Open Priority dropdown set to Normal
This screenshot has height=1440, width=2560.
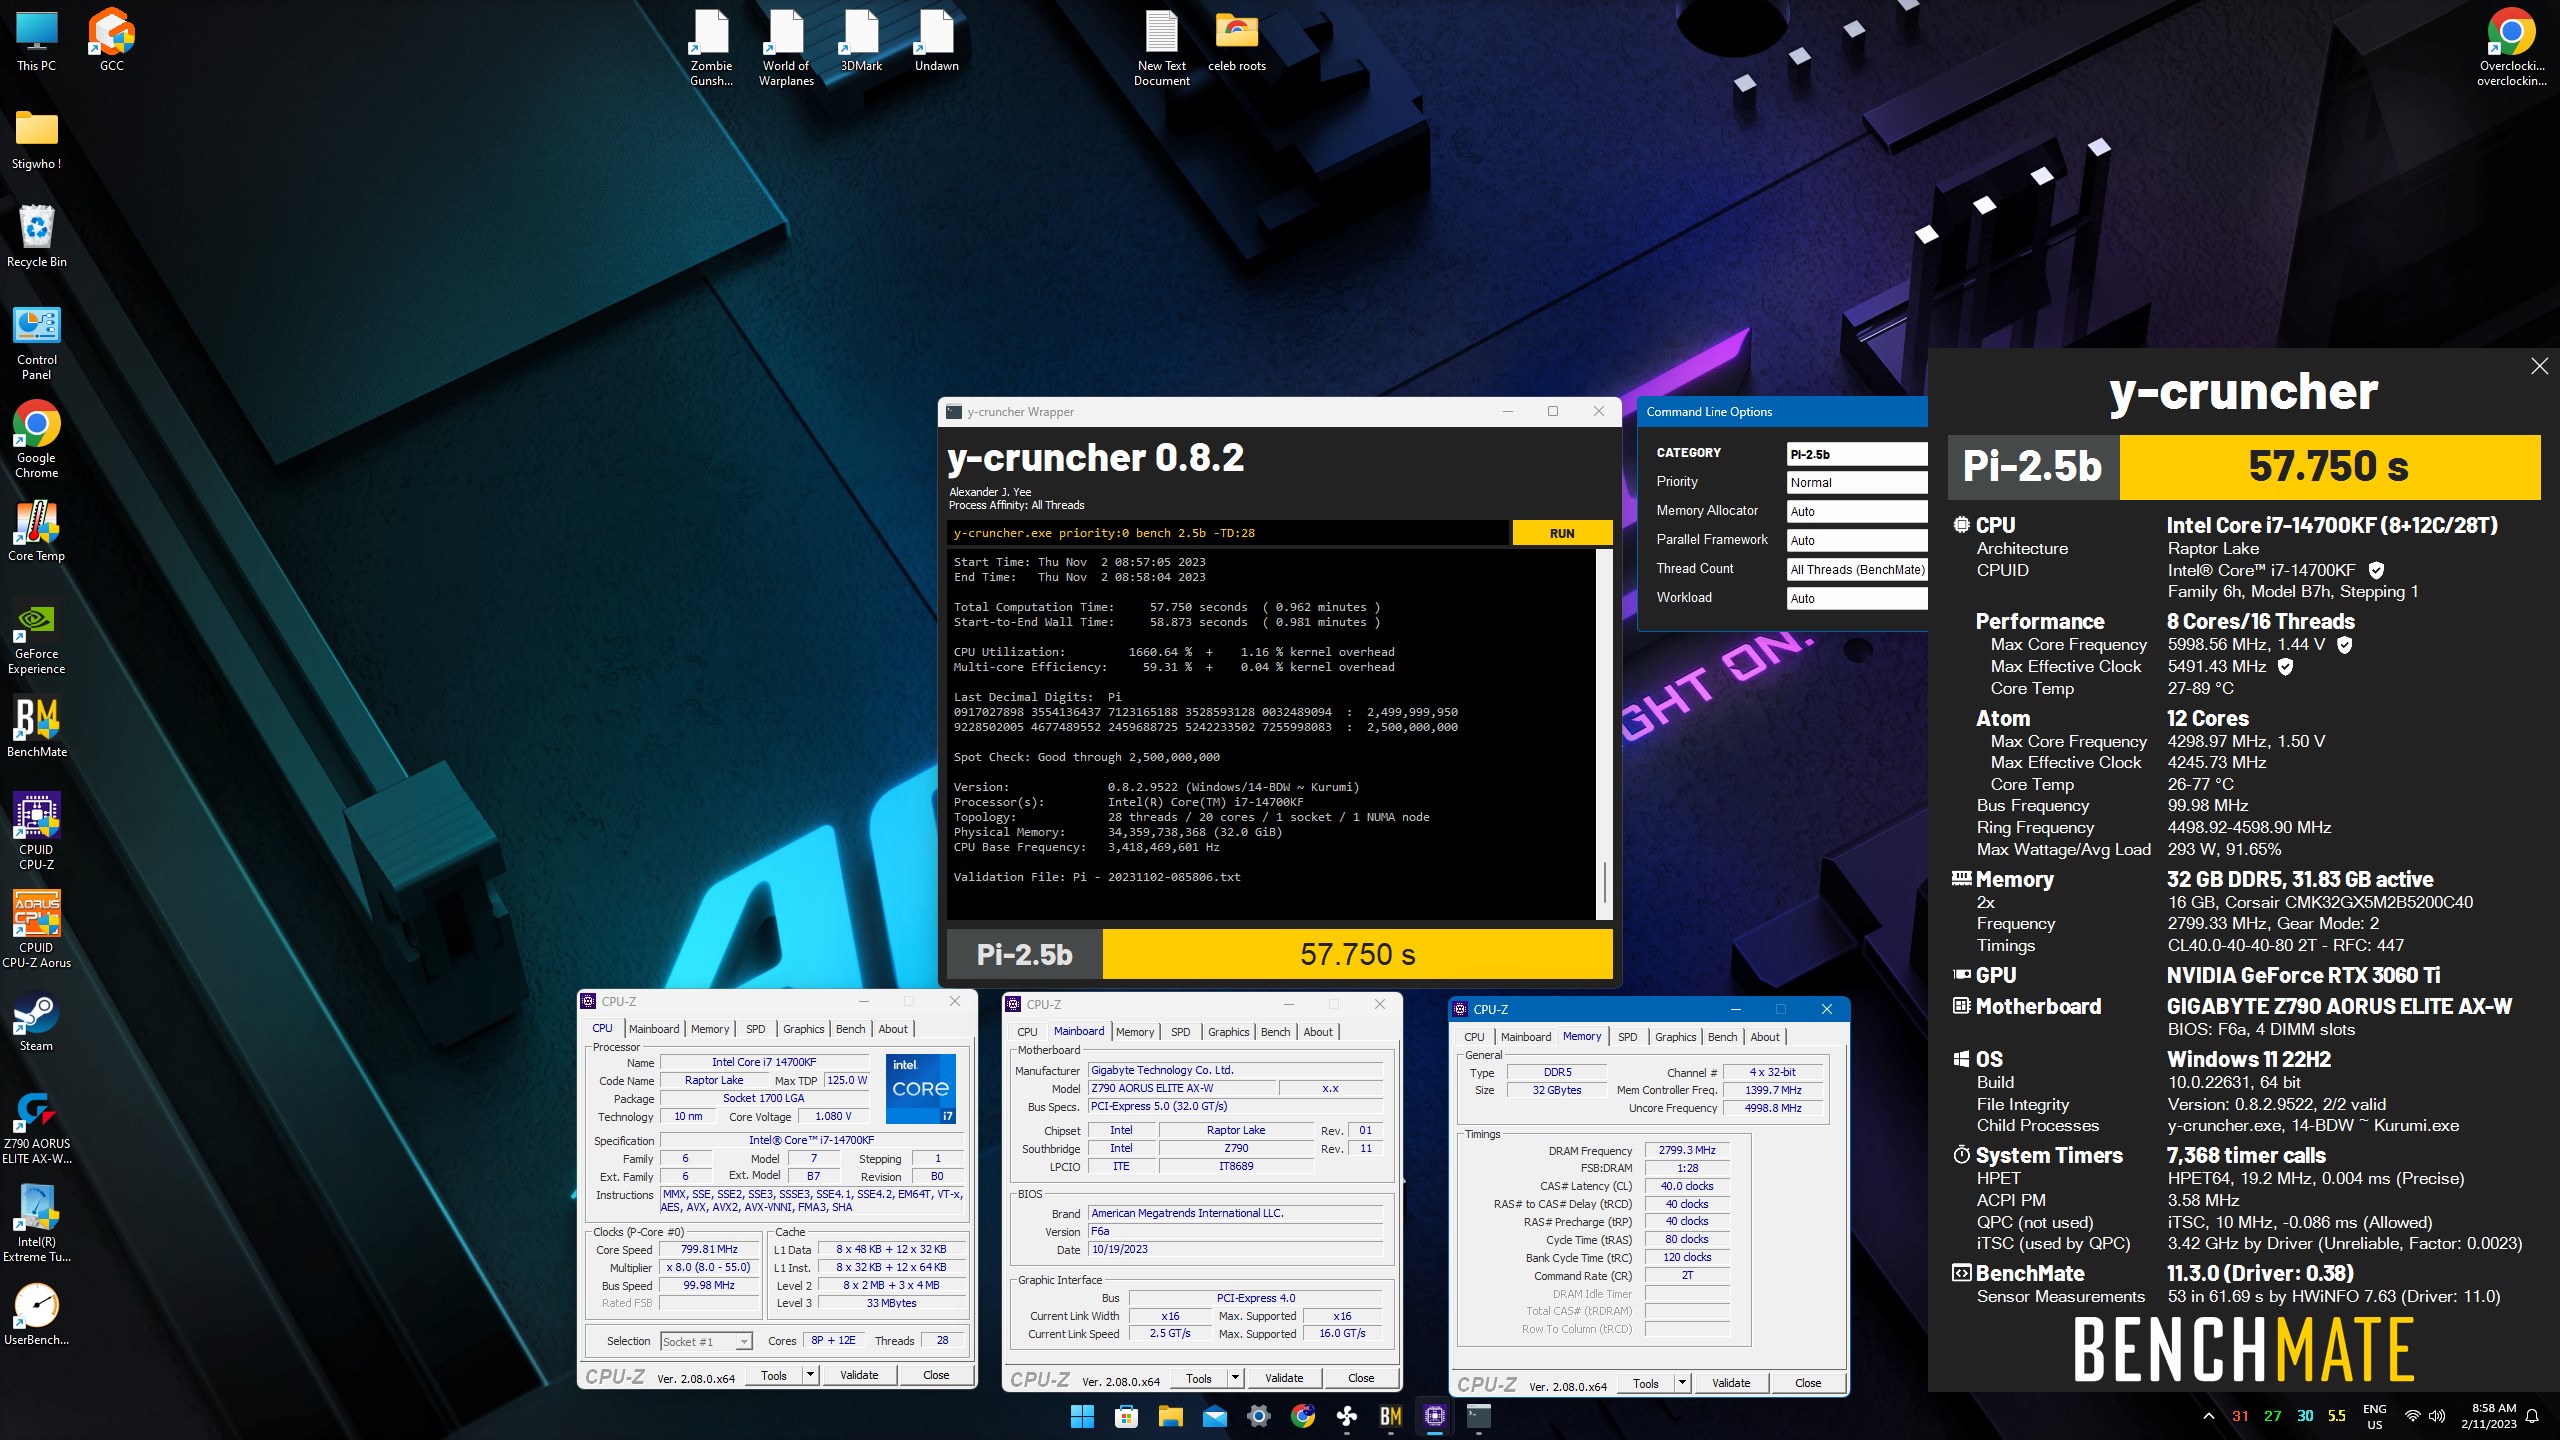click(1856, 482)
